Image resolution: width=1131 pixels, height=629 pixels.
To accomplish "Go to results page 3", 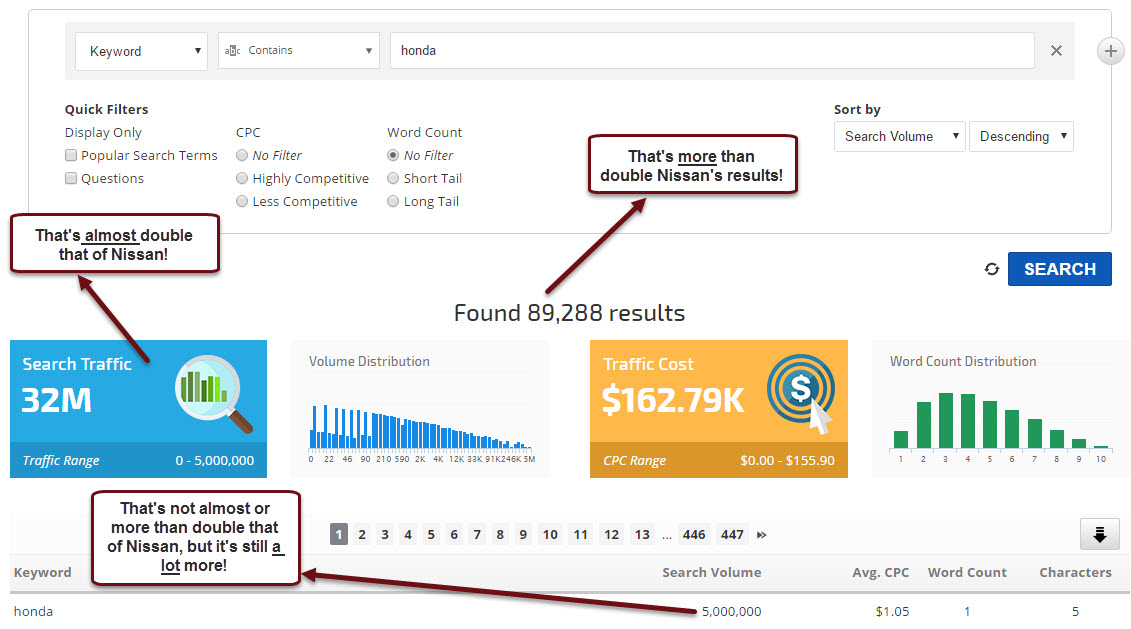I will pyautogui.click(x=385, y=535).
